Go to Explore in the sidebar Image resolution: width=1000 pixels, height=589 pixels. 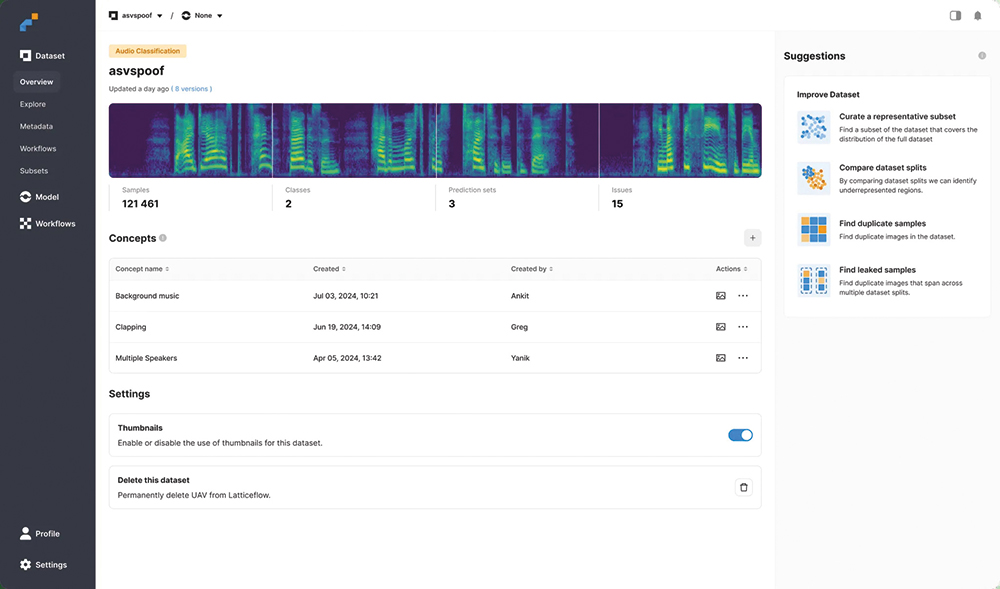pos(33,104)
